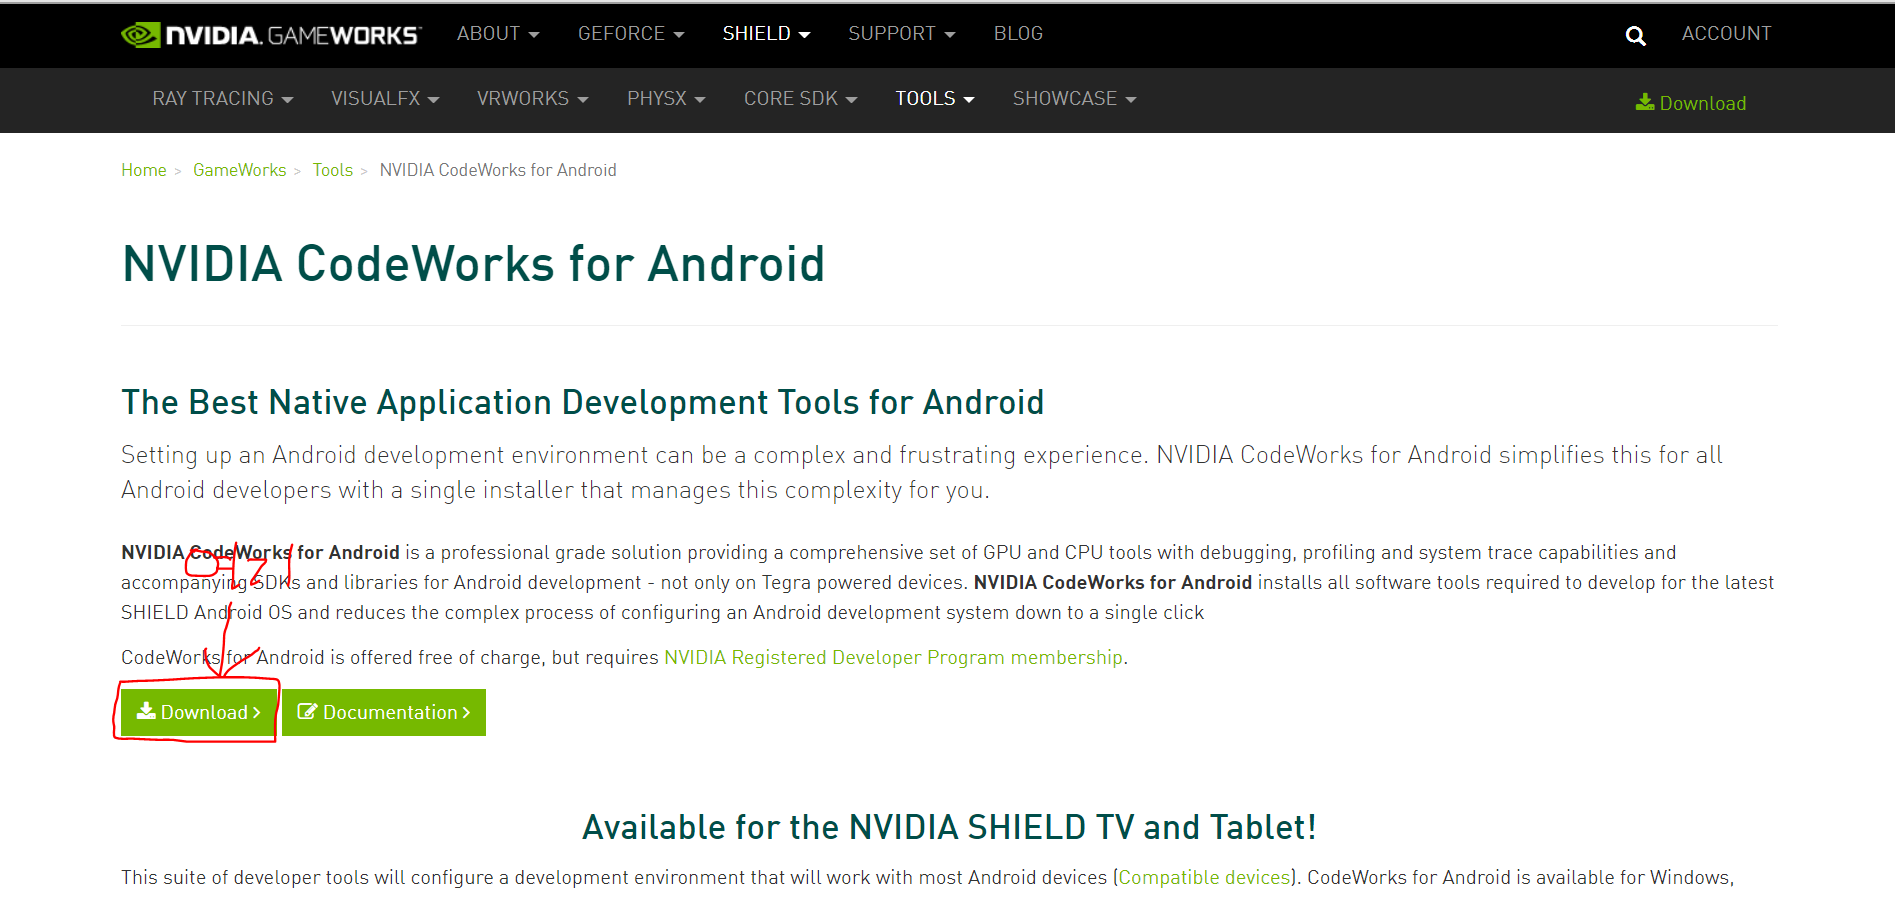Open NVIDIA Registered Developer Program membership link
The height and width of the screenshot is (899, 1895).
point(894,658)
